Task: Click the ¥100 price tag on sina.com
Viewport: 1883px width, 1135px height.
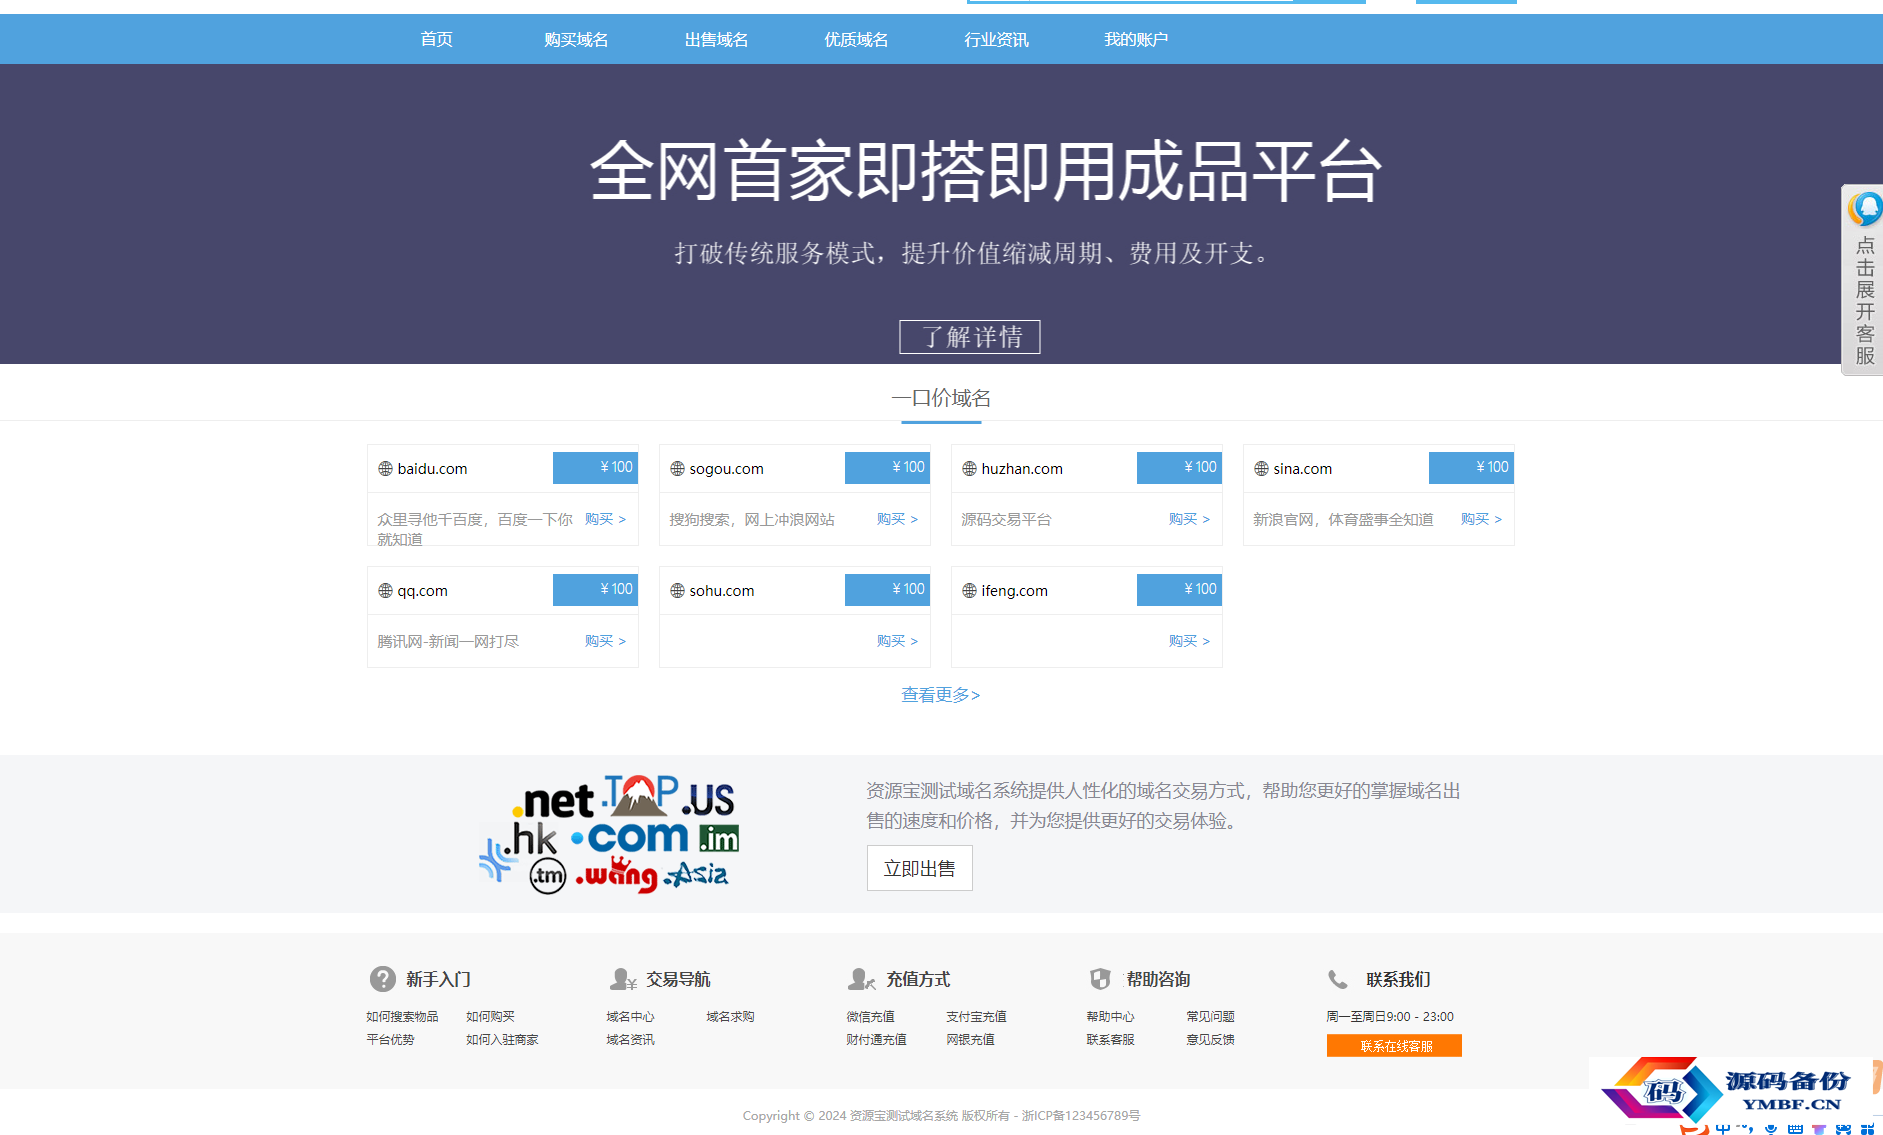Action: coord(1472,467)
